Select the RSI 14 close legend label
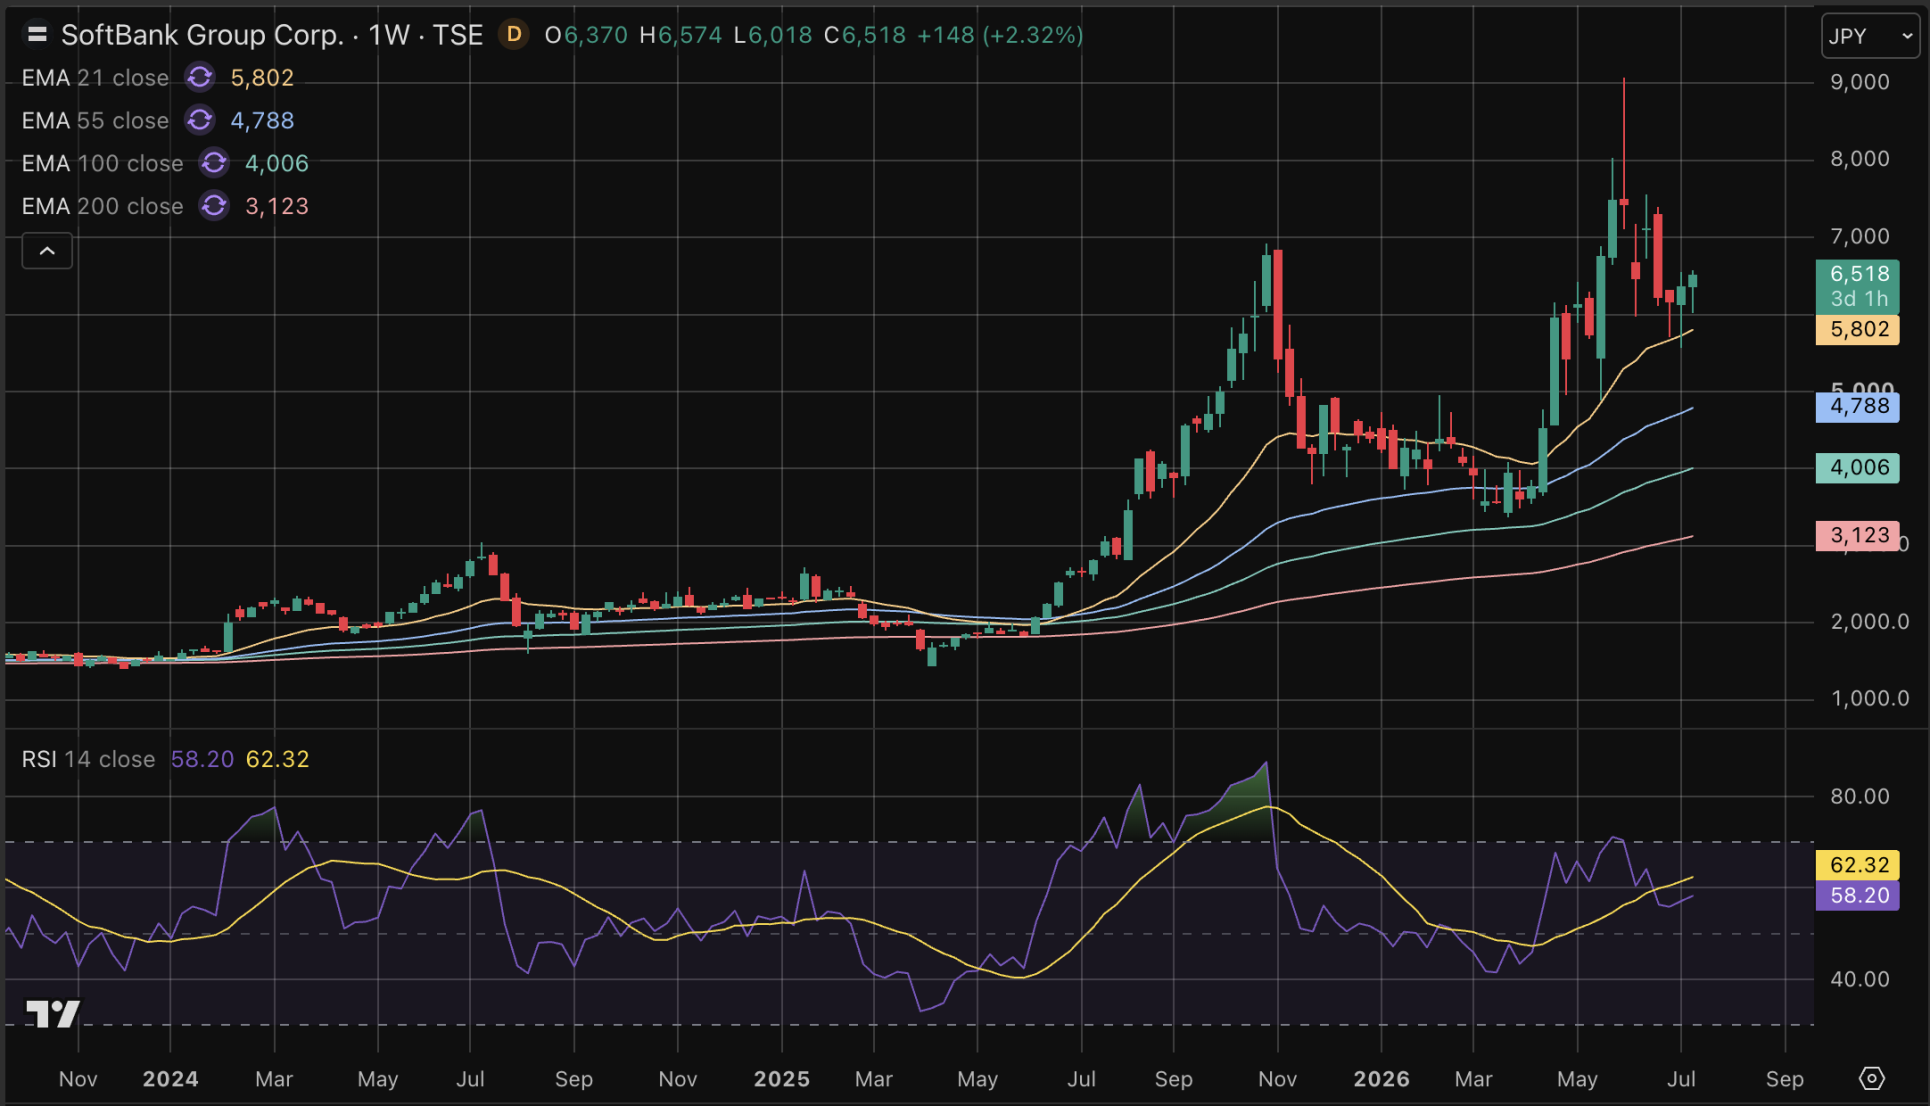1930x1106 pixels. pos(88,760)
